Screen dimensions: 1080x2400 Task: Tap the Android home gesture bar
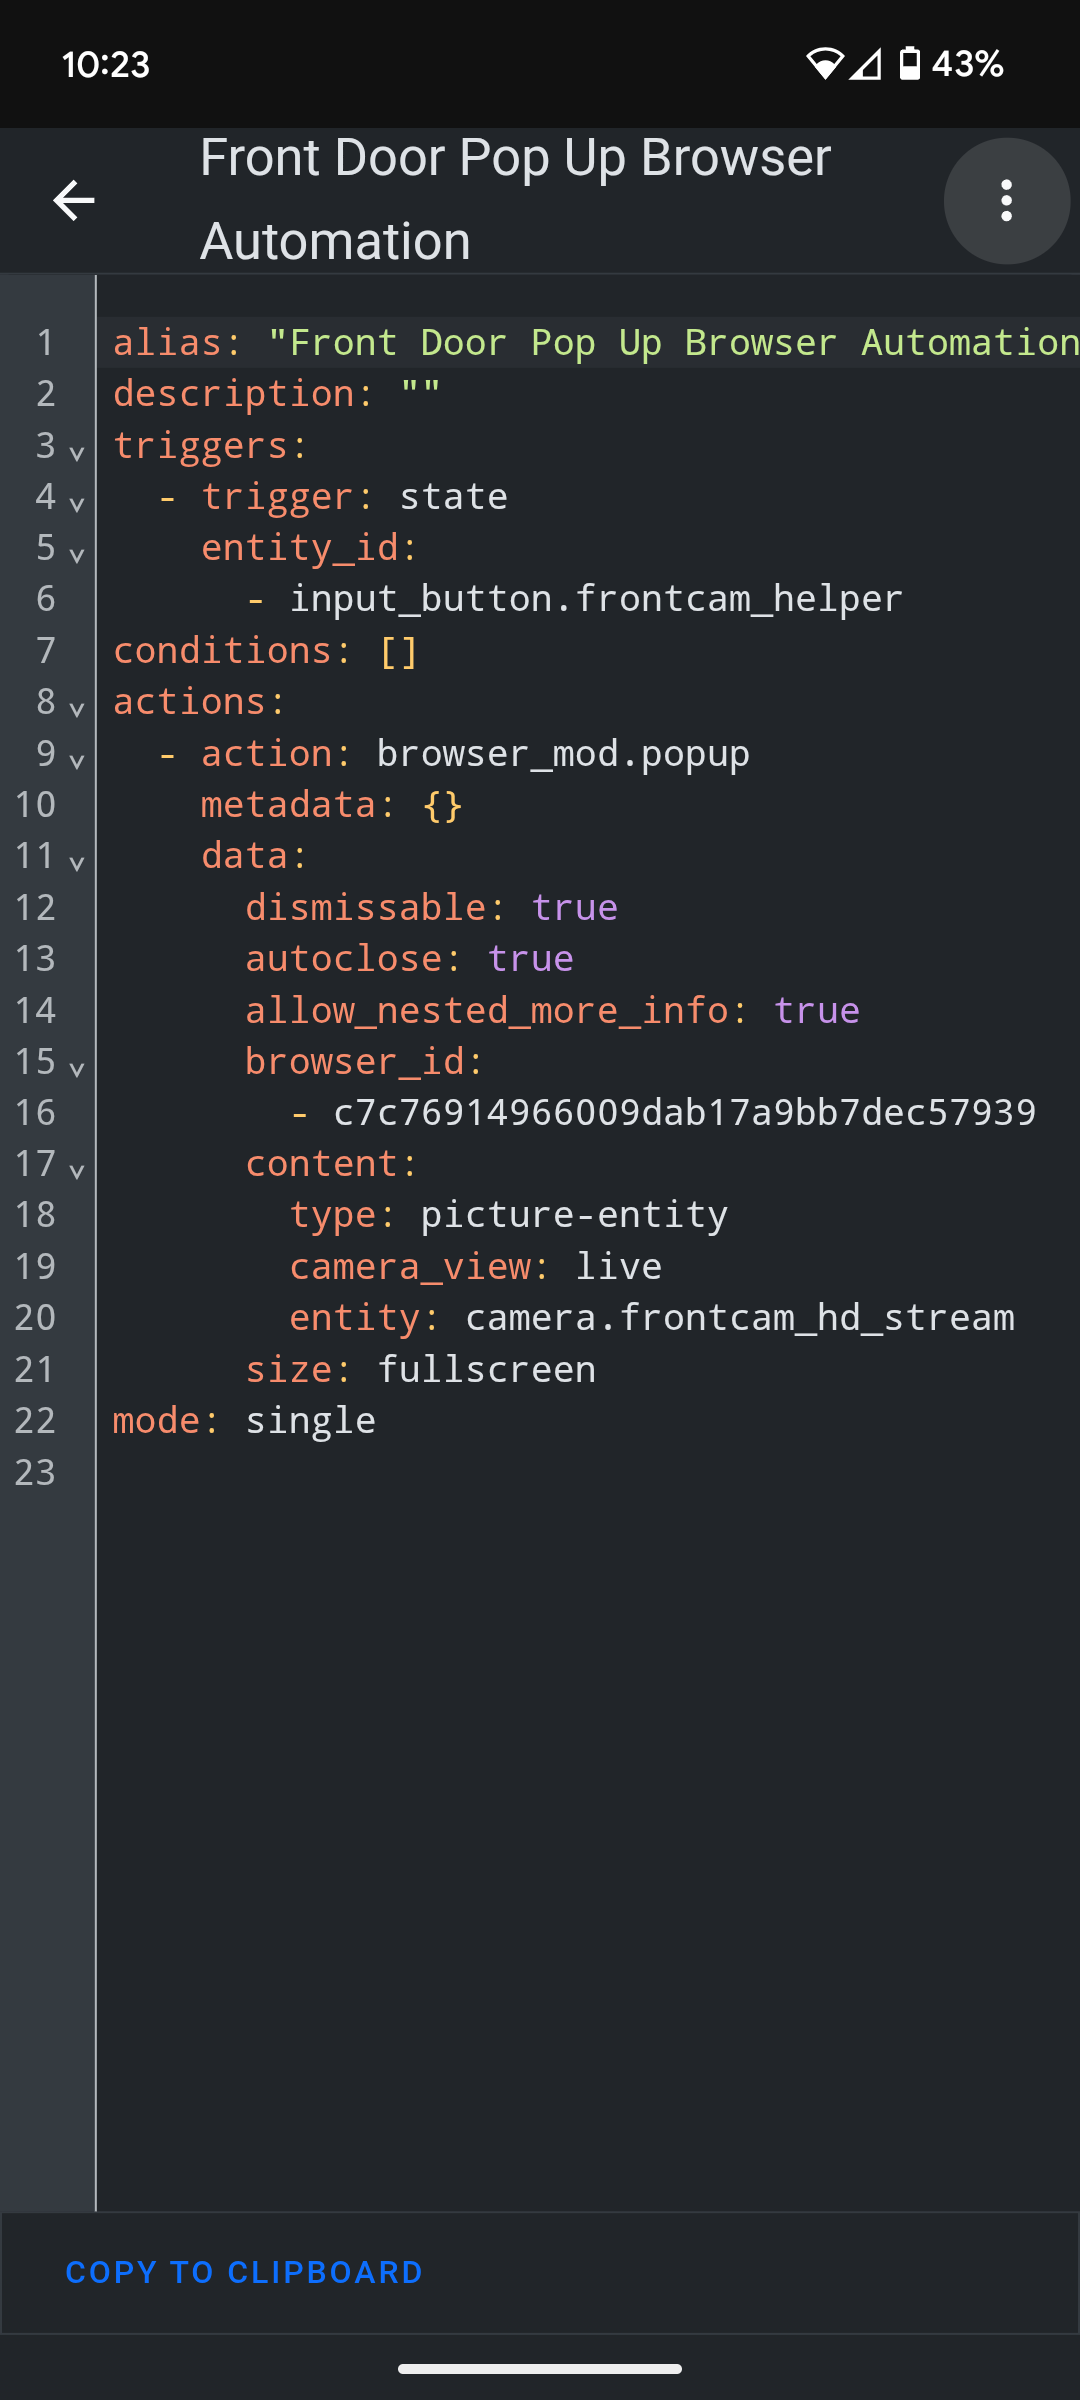tap(540, 2369)
